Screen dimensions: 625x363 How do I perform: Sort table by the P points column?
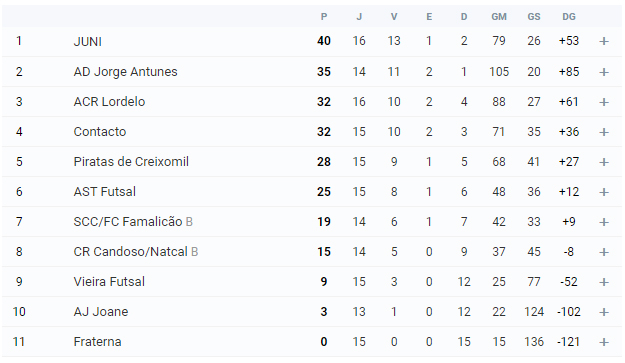[x=324, y=17]
